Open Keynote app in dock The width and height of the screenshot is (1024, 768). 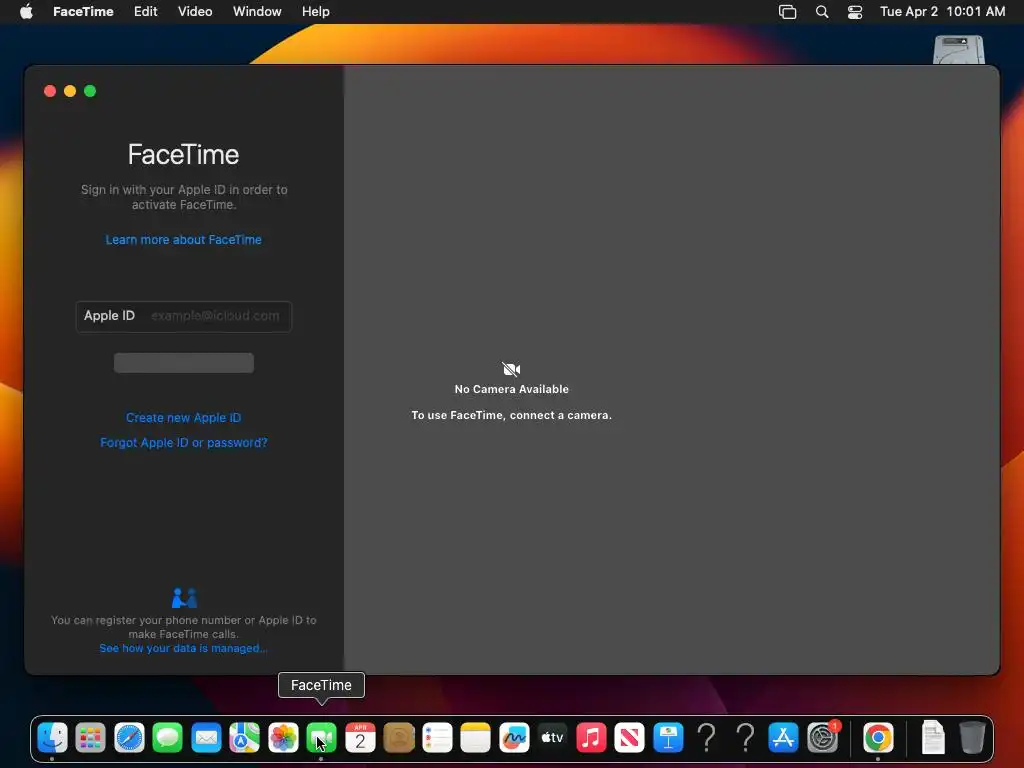point(668,738)
